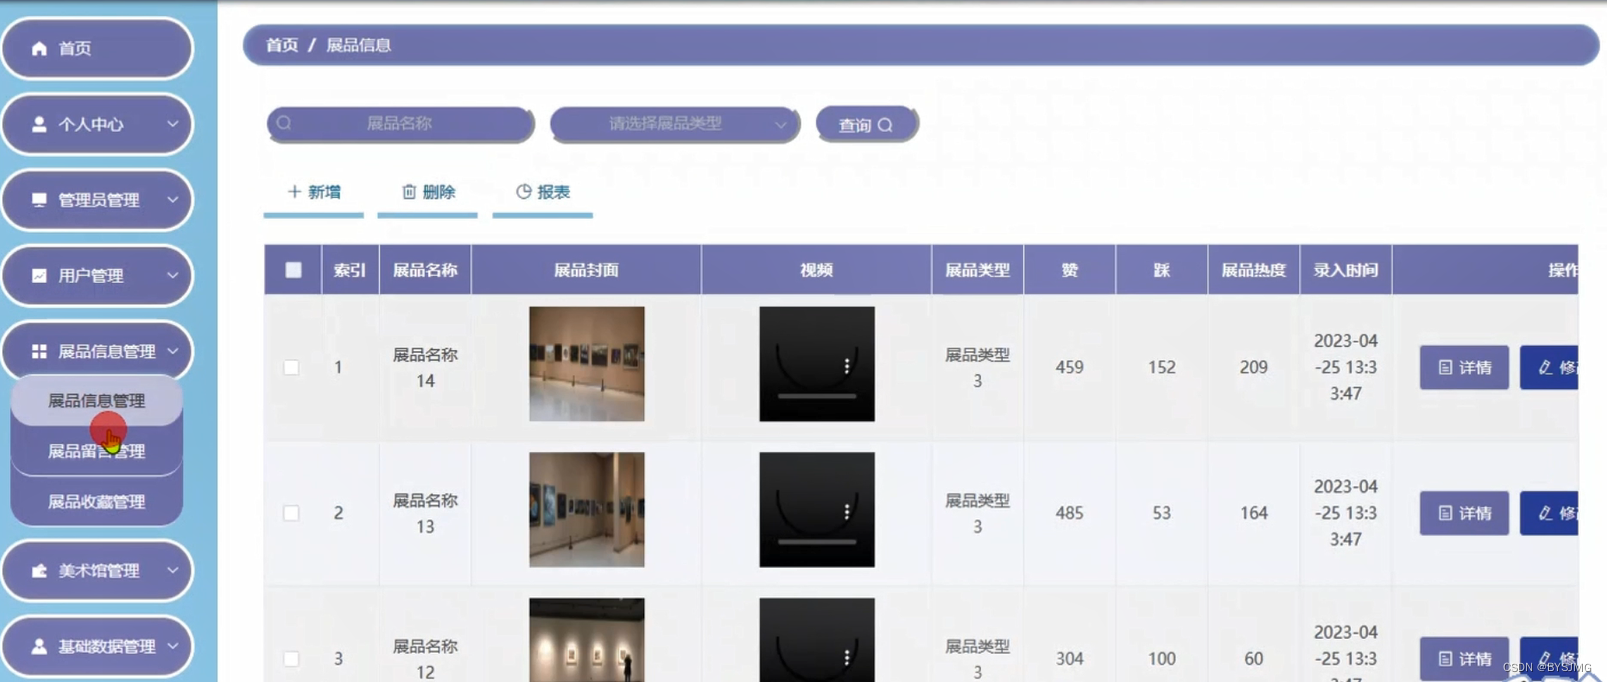Expand the 个人中心 menu chevron

coord(172,124)
